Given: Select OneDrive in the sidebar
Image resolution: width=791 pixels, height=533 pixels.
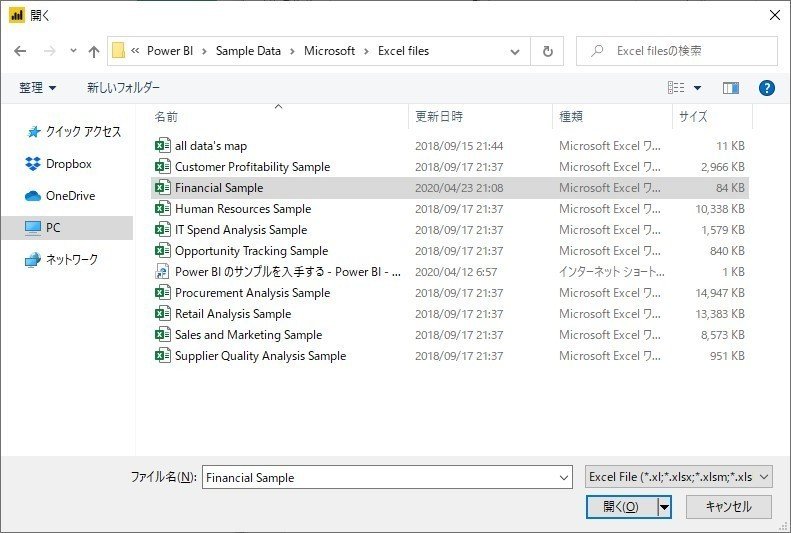Looking at the screenshot, I should (x=60, y=196).
